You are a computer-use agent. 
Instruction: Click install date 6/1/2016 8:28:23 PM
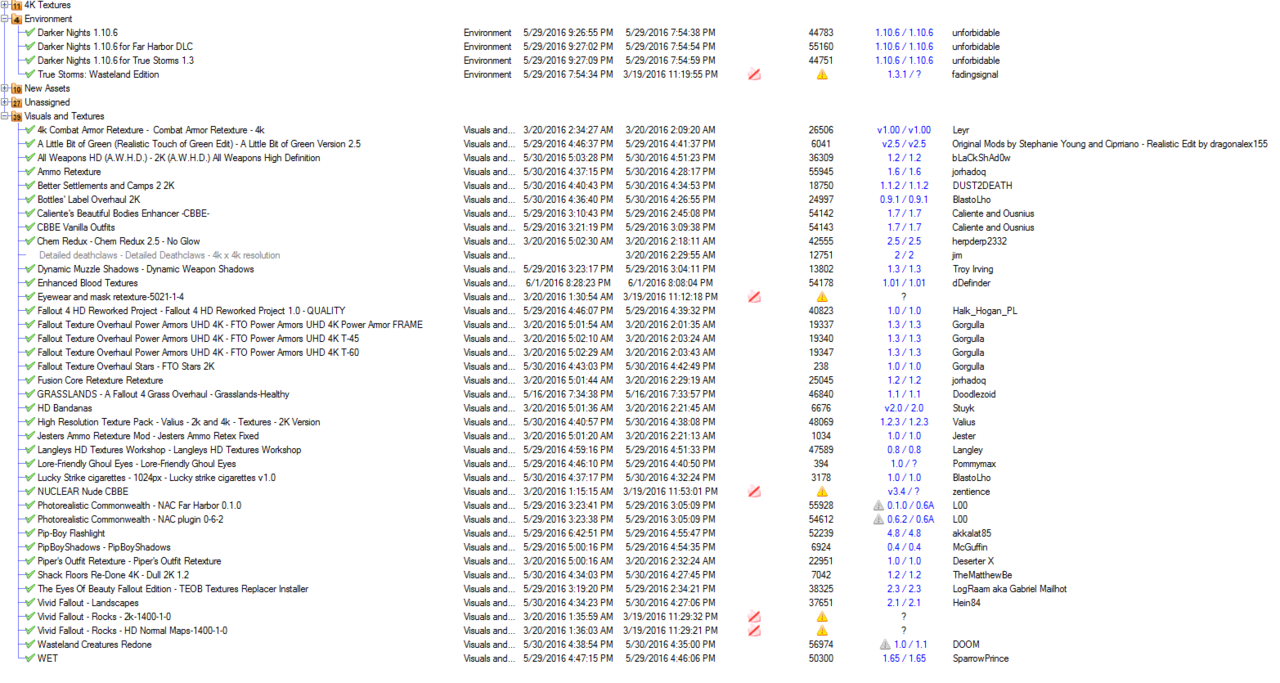coord(567,283)
